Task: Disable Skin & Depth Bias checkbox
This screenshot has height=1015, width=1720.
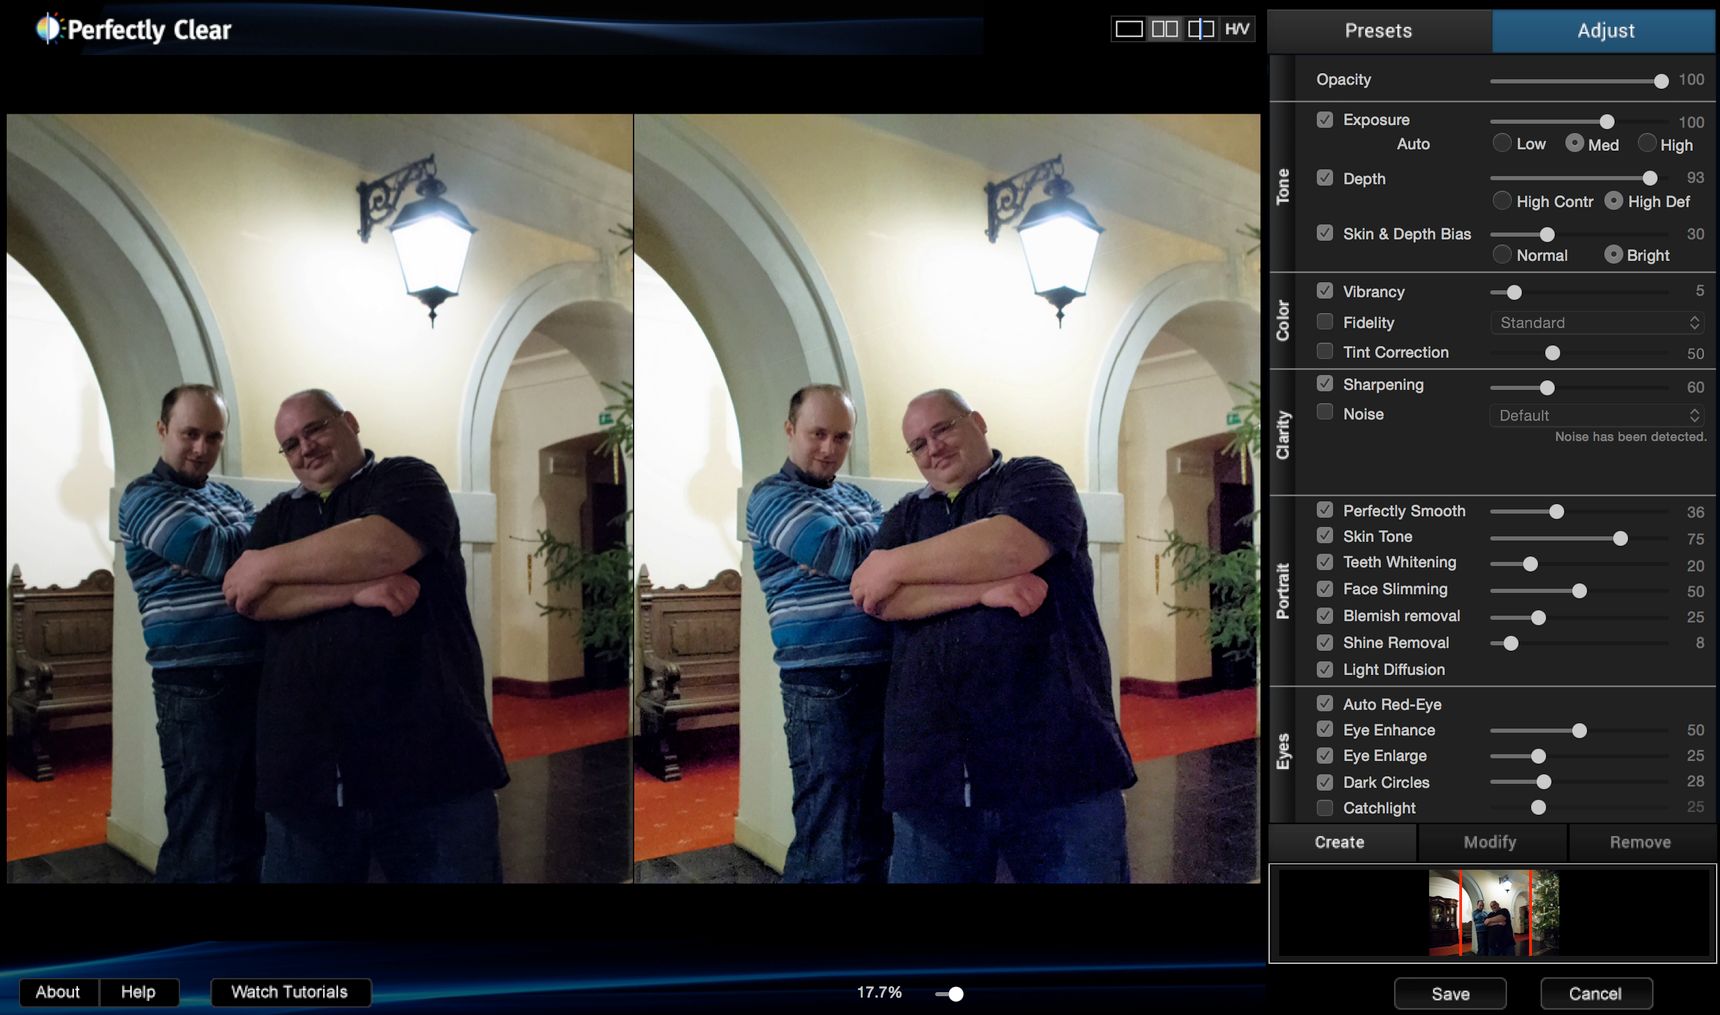Action: 1325,232
